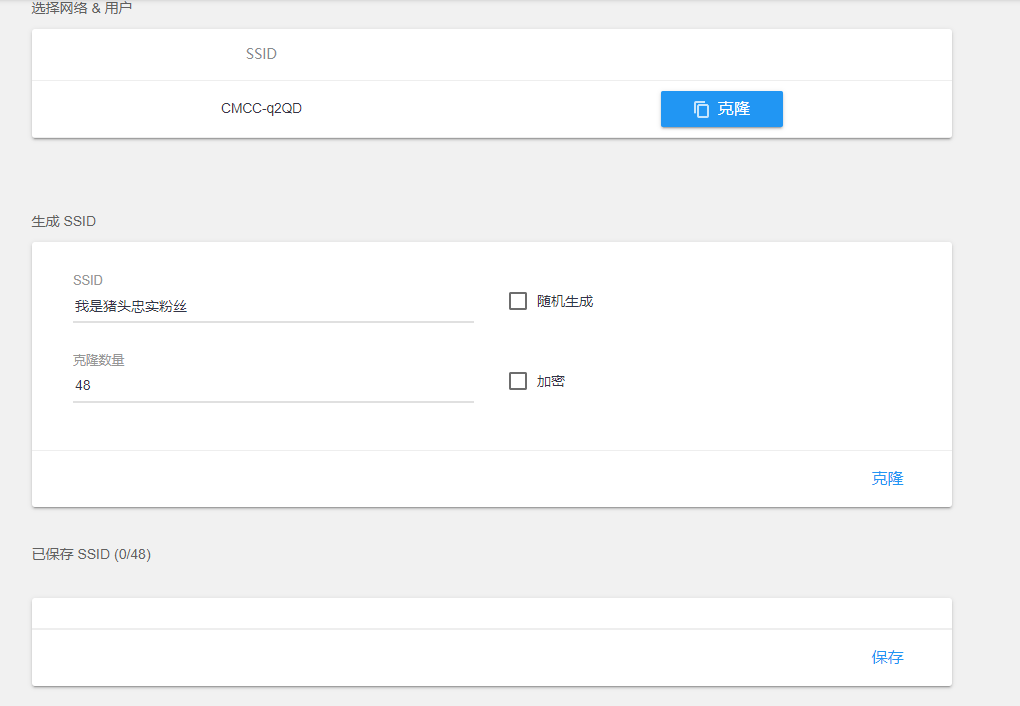Click the 加密 label text
Viewport: 1020px width, 706px height.
(x=551, y=381)
